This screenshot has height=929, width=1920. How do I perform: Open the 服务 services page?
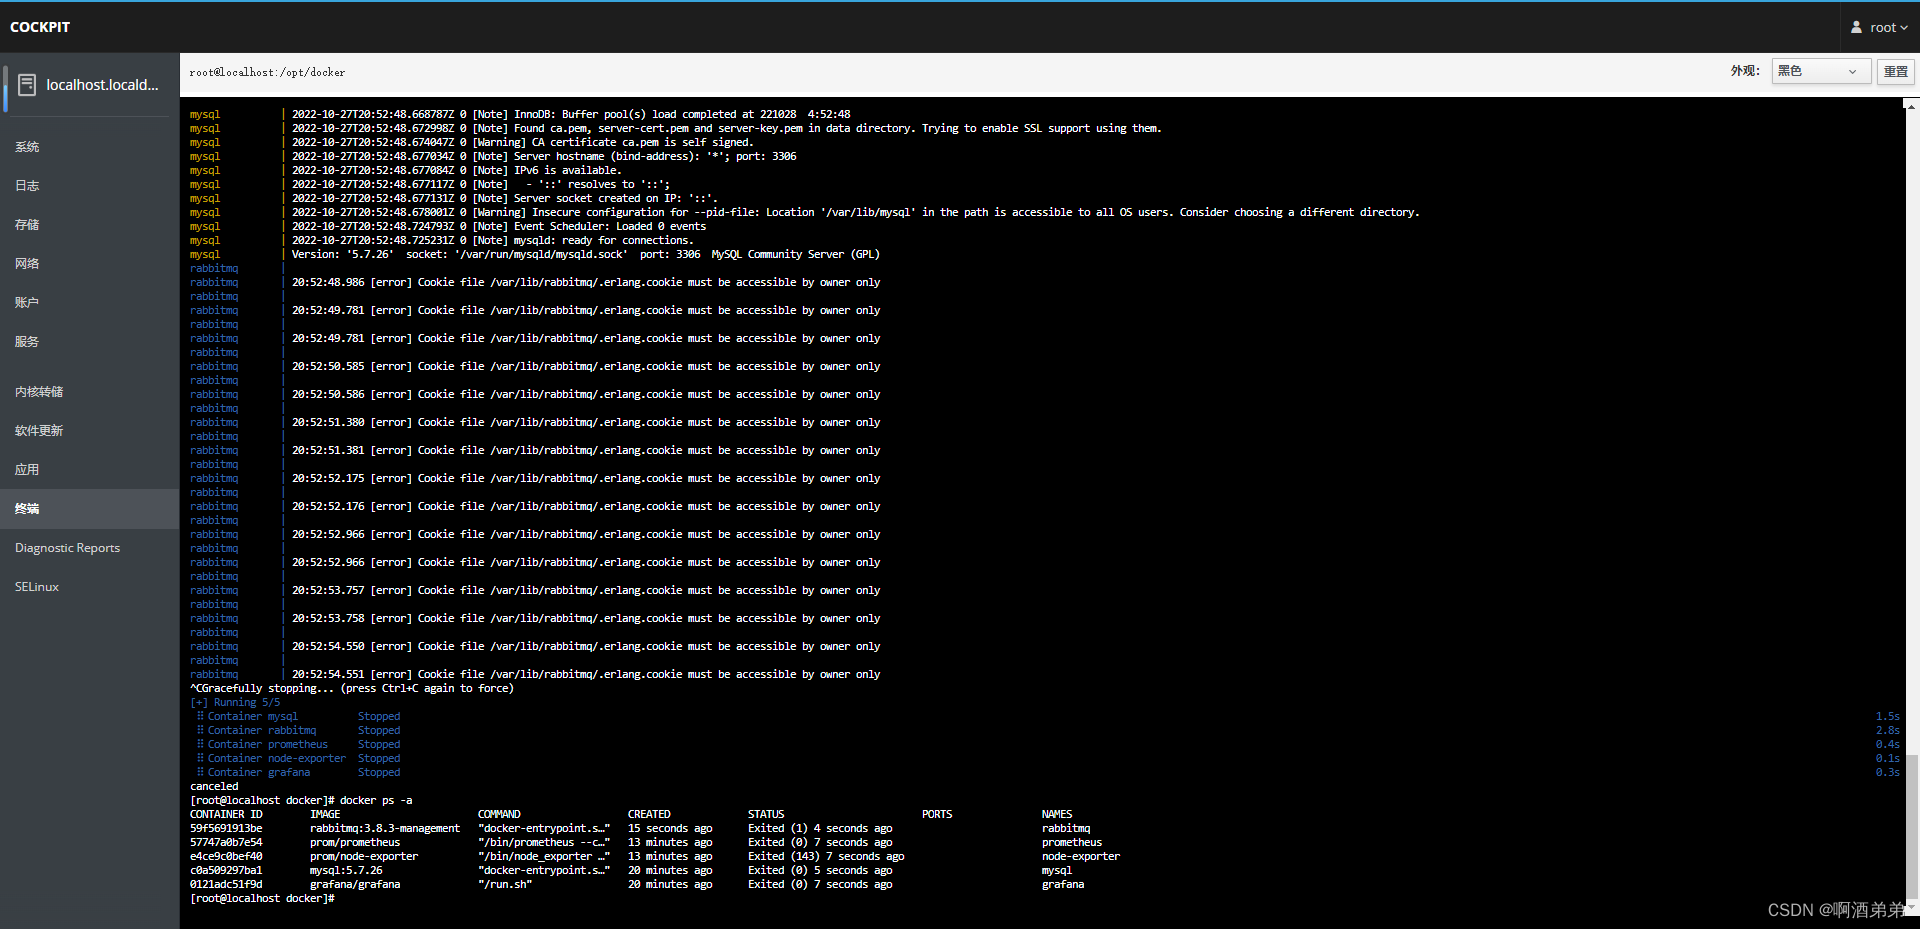coord(90,342)
